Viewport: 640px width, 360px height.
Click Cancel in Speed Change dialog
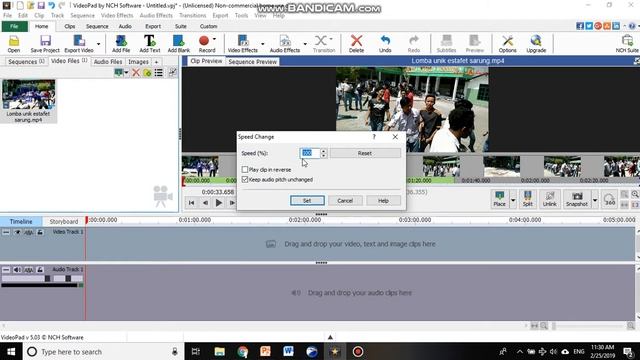point(345,200)
